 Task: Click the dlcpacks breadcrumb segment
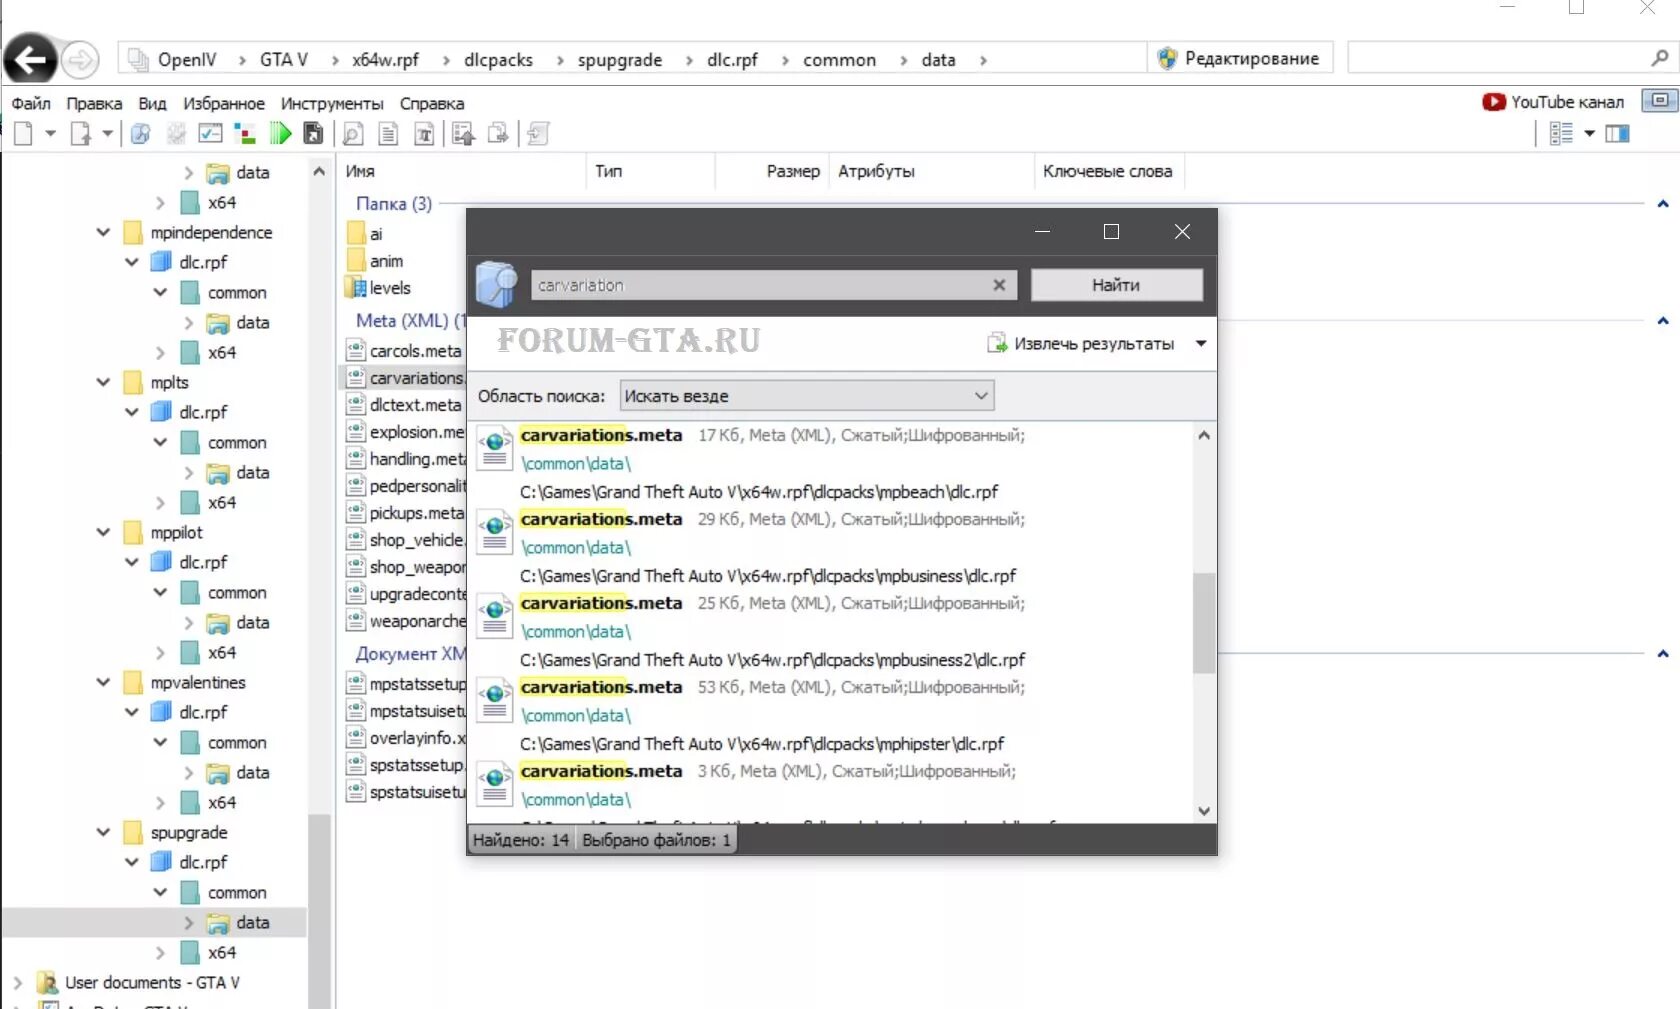pos(498,60)
